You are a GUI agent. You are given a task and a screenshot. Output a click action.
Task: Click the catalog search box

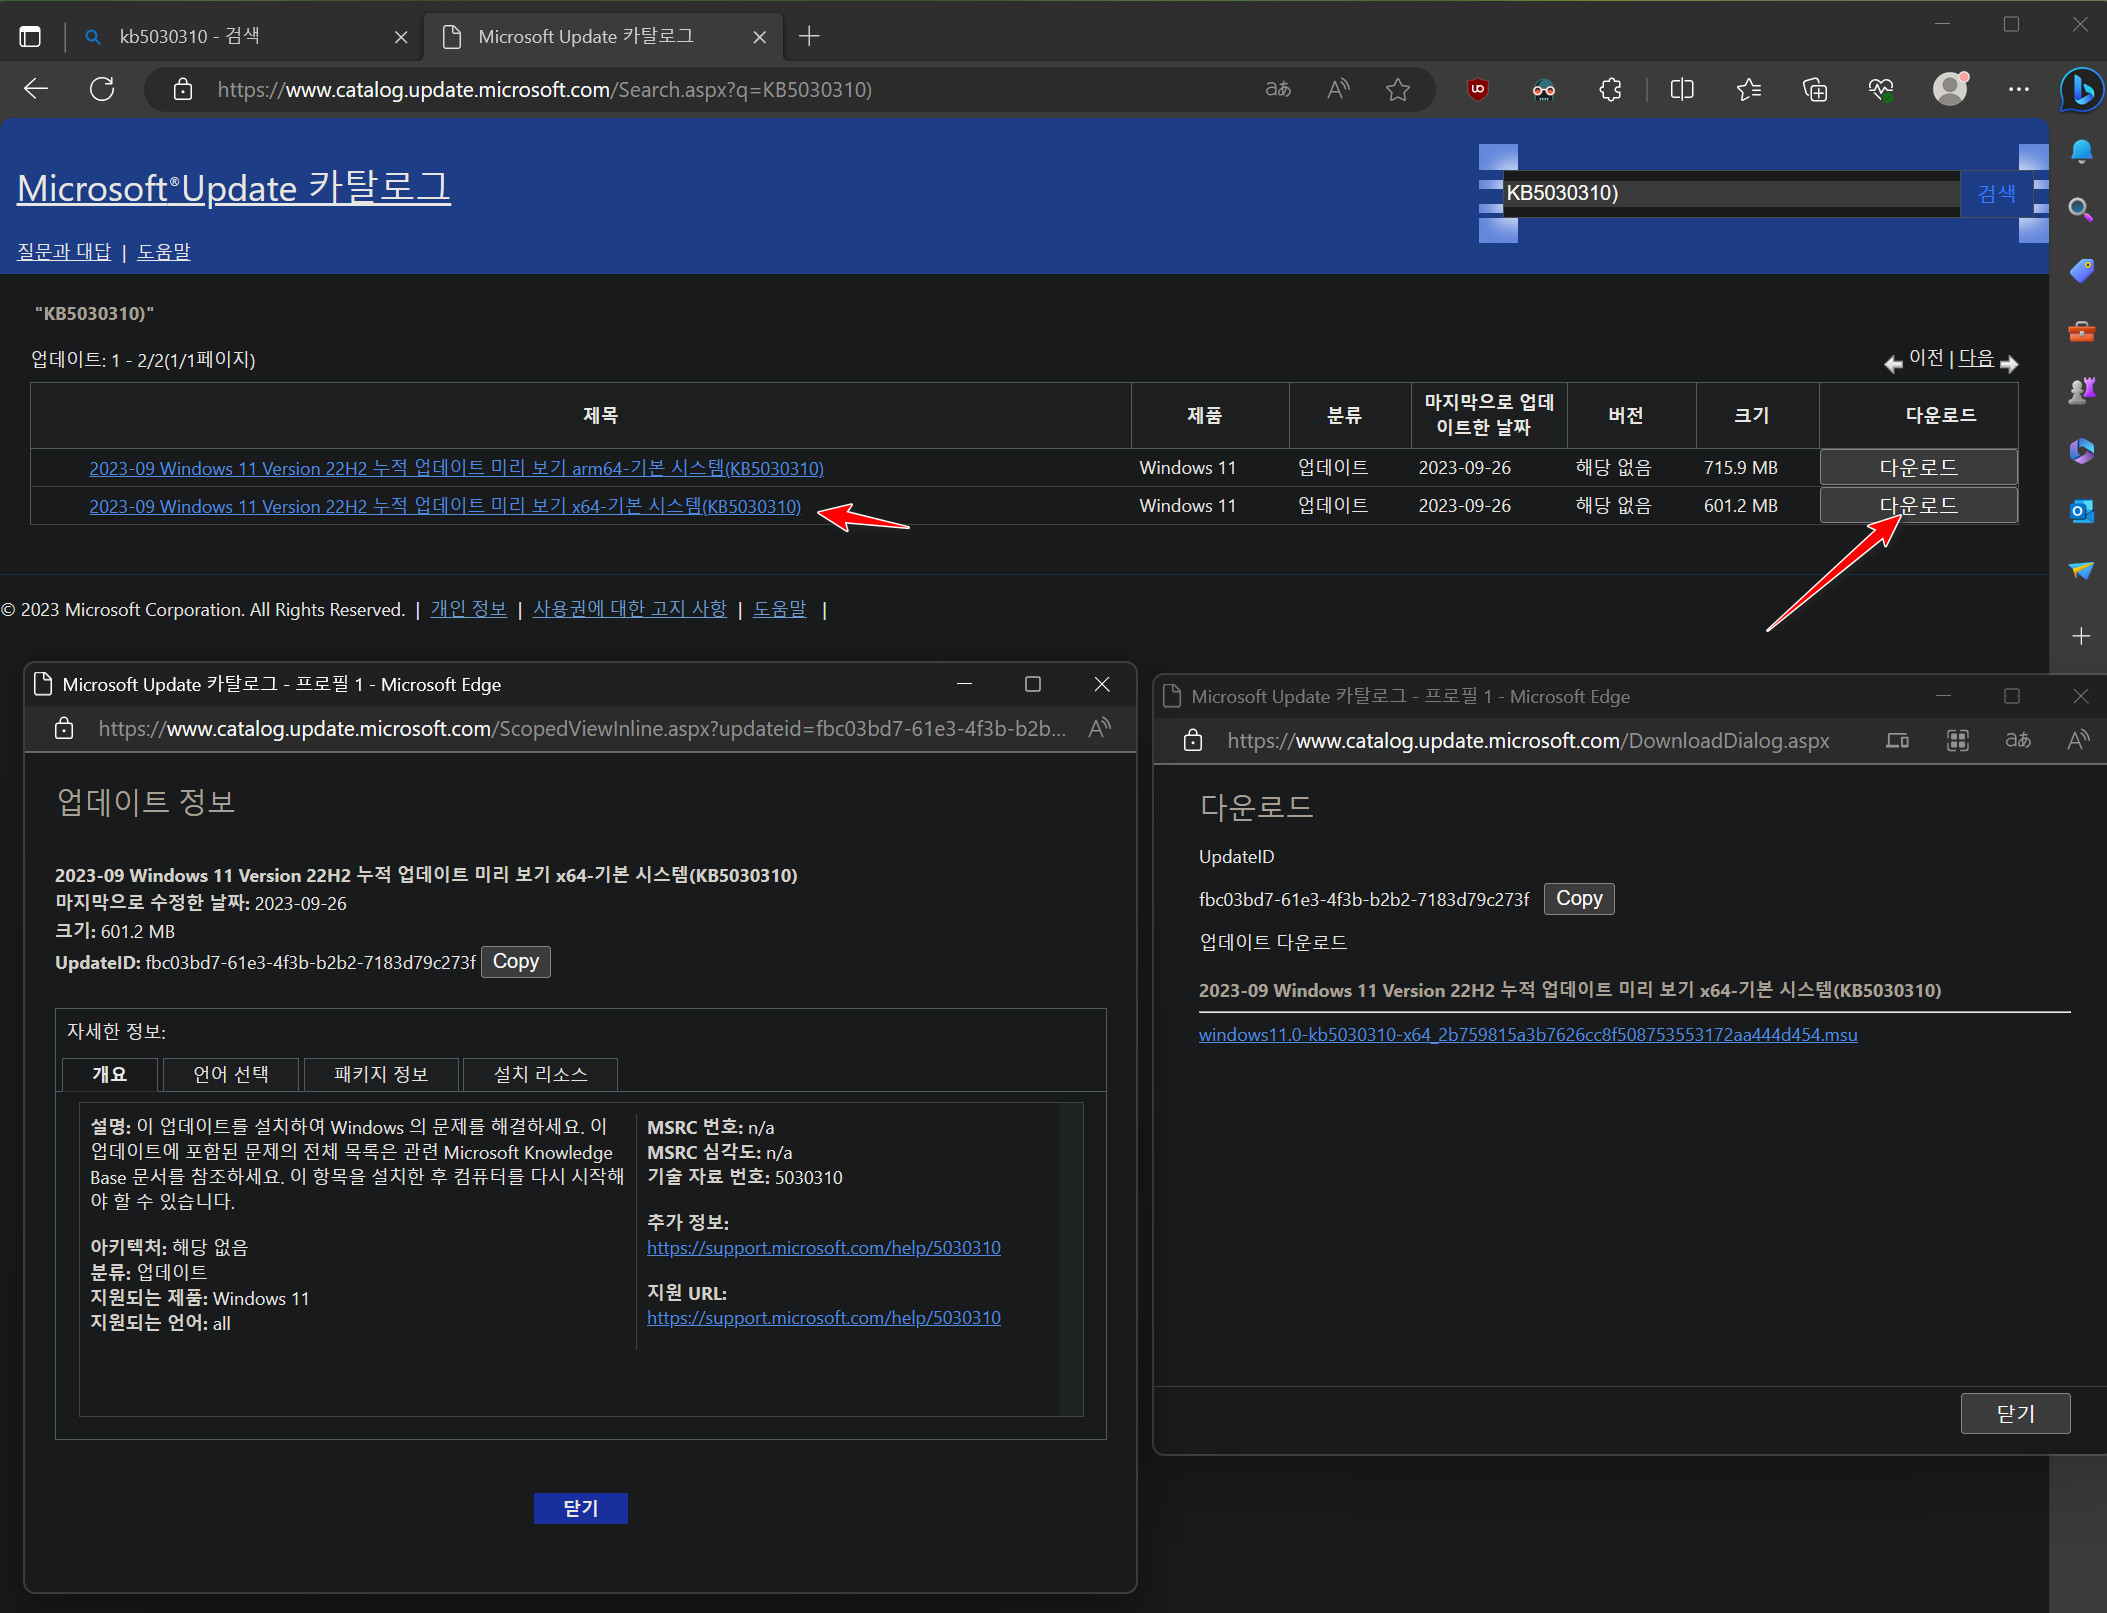(x=1731, y=193)
